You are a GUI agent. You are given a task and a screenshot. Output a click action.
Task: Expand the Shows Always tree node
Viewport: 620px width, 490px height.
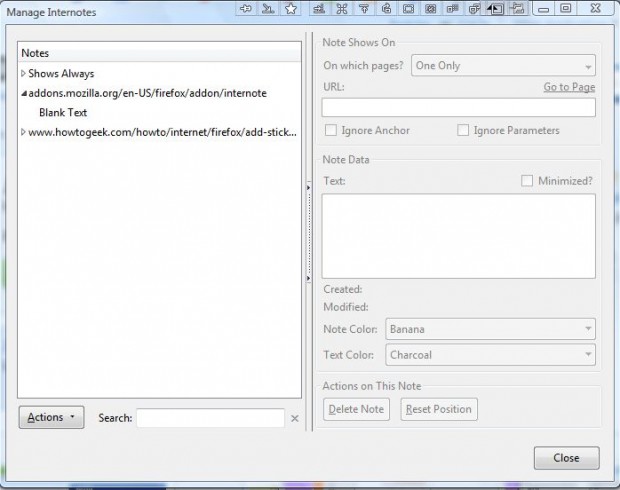click(x=23, y=74)
